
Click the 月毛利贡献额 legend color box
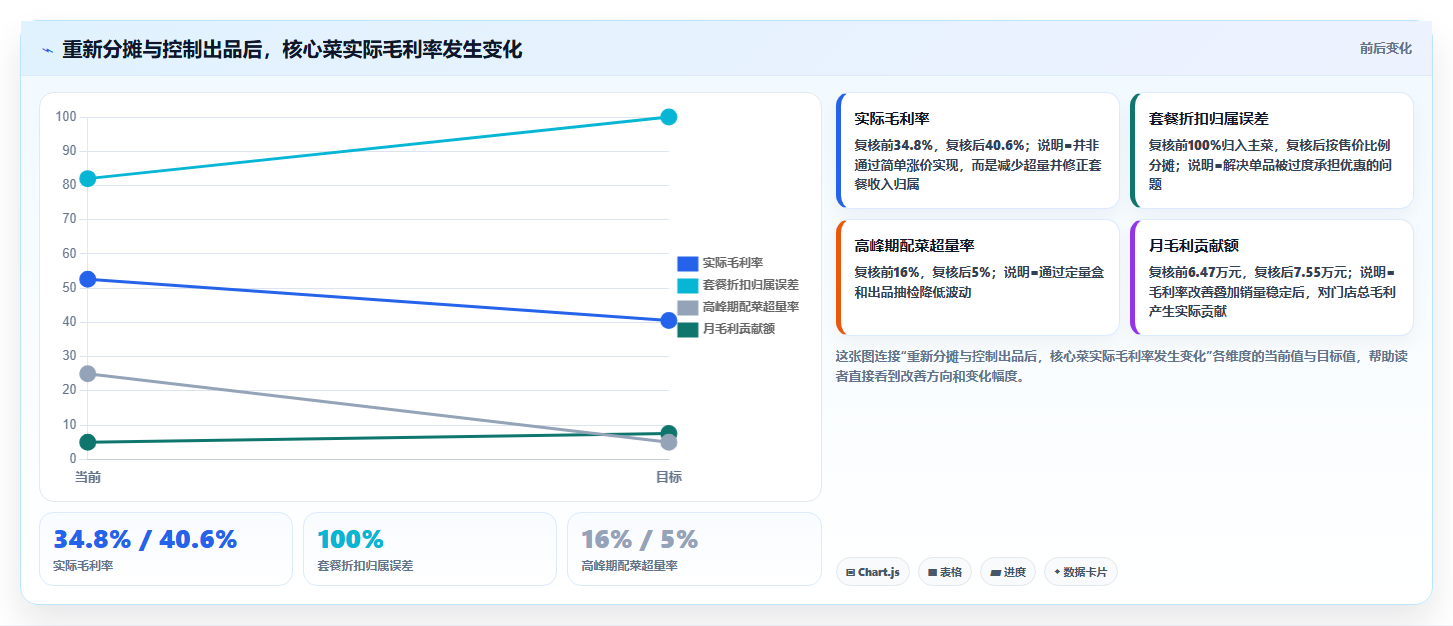point(687,329)
